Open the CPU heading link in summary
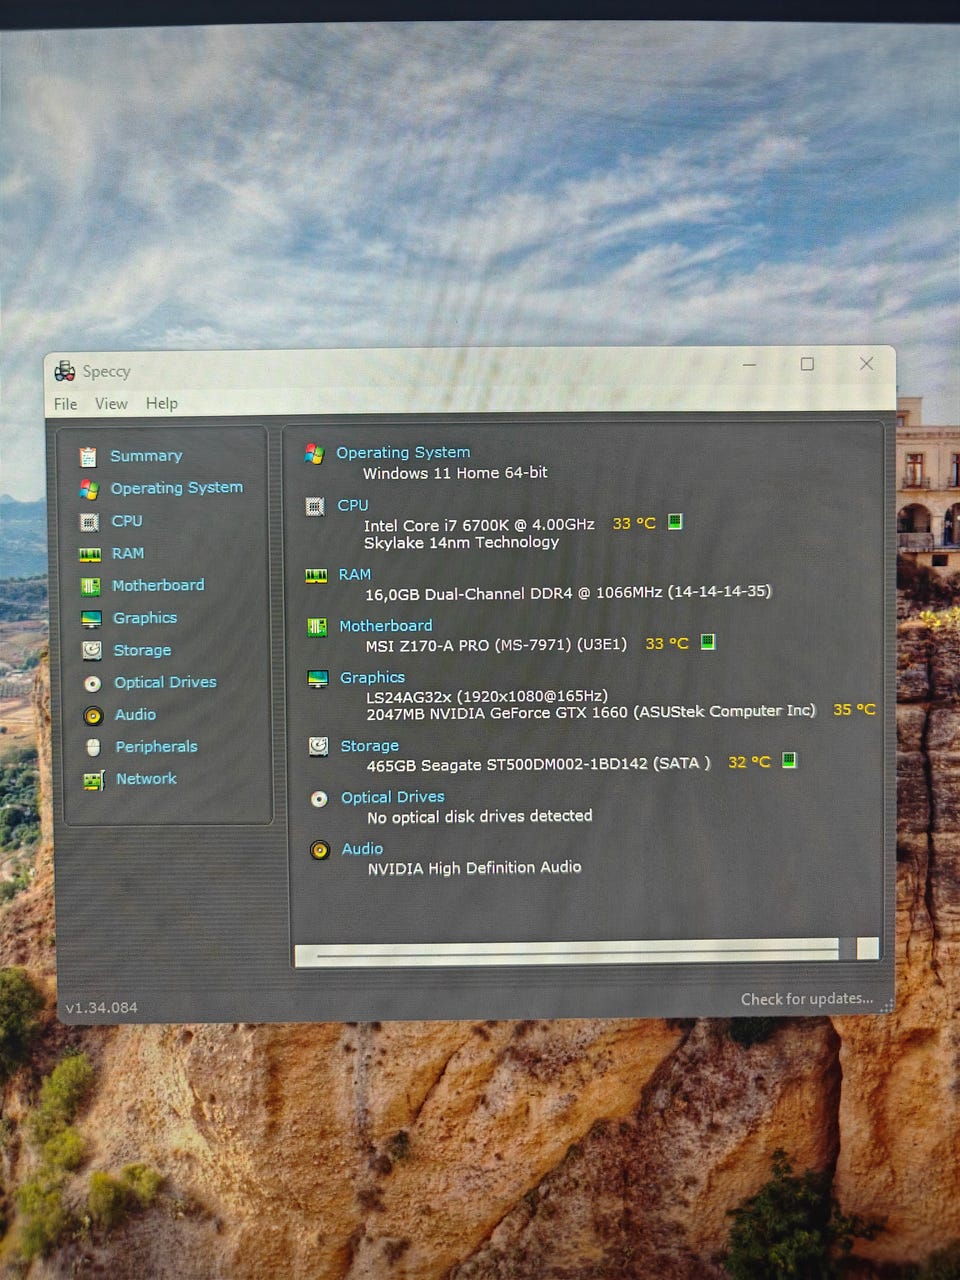This screenshot has height=1280, width=960. [353, 505]
